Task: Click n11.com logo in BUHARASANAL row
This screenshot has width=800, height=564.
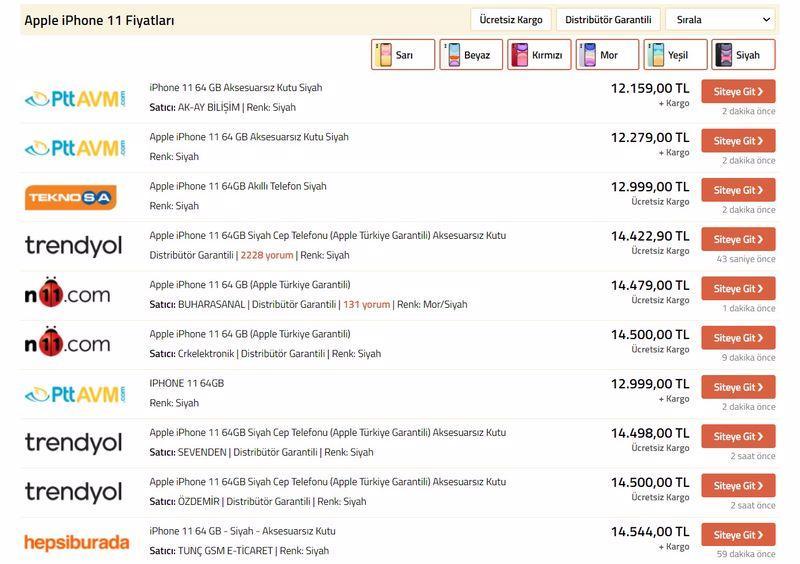Action: click(x=67, y=293)
